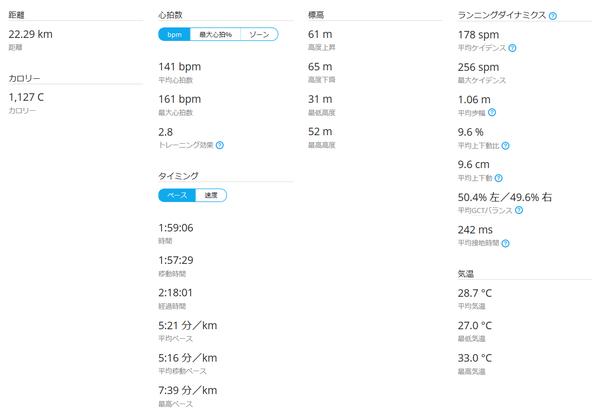Select bpm heart rate toggle
This screenshot has height=417, width=600.
(x=174, y=34)
